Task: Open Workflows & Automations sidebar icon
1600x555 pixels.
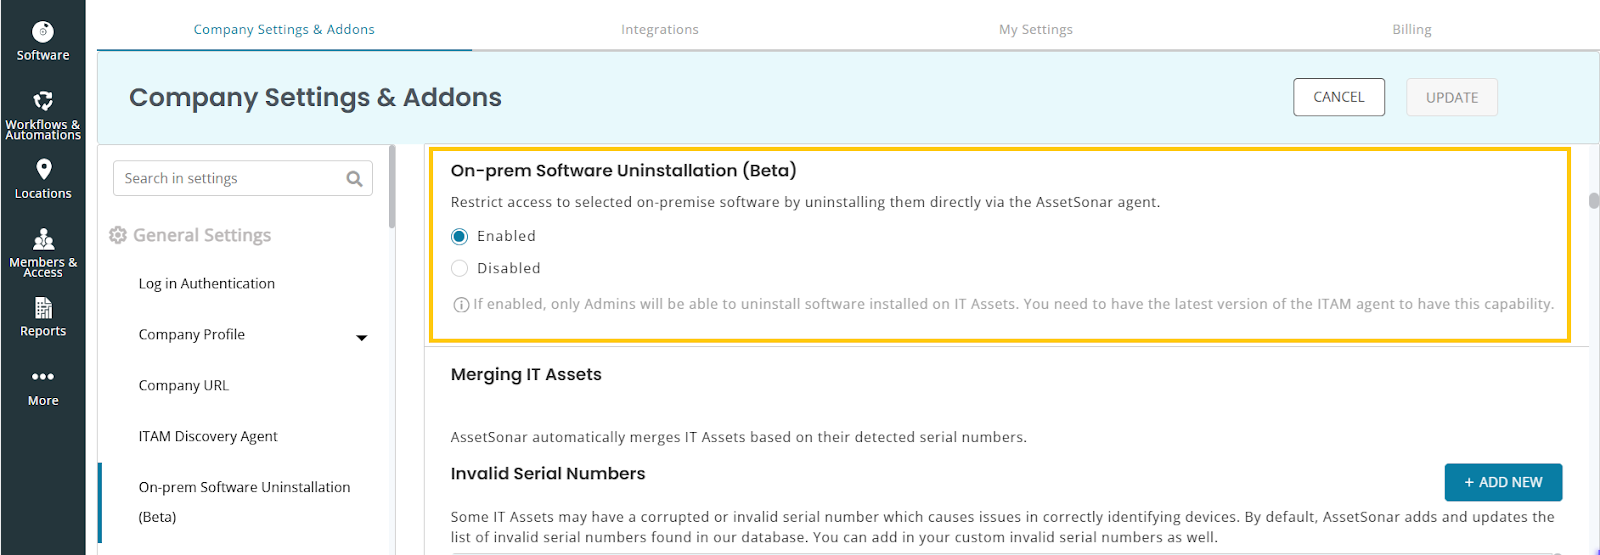Action: [x=43, y=101]
